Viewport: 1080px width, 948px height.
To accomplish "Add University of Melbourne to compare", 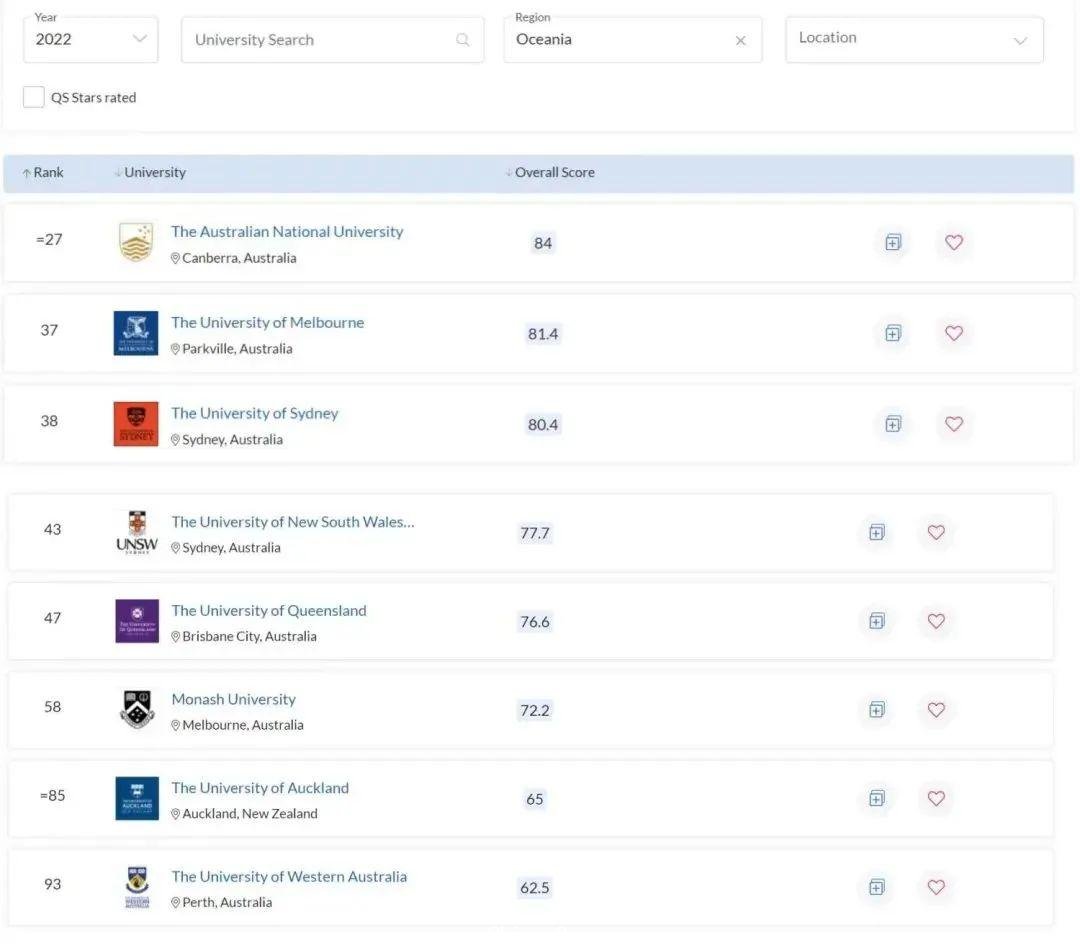I will [893, 333].
